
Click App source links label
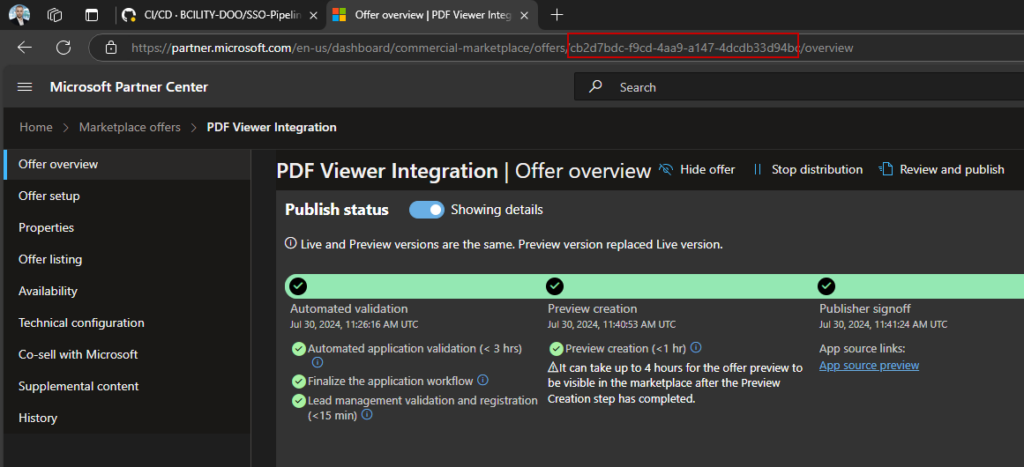(x=862, y=349)
